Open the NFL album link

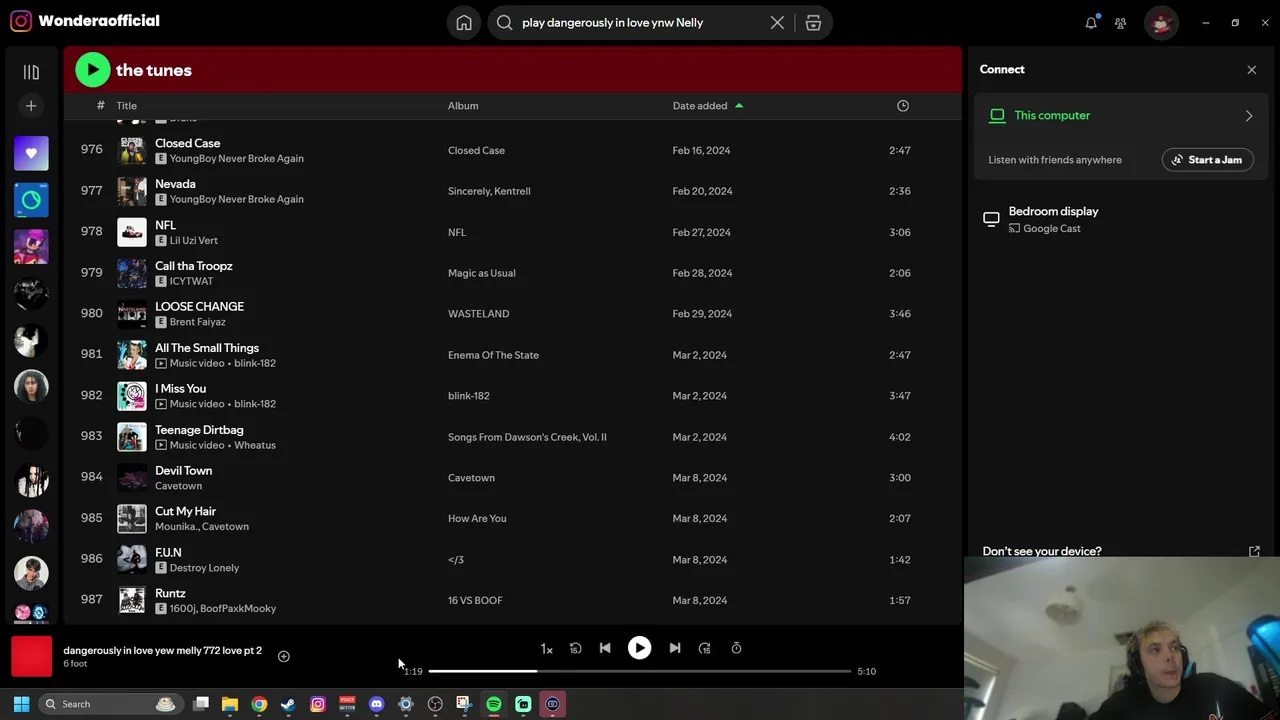click(x=457, y=232)
